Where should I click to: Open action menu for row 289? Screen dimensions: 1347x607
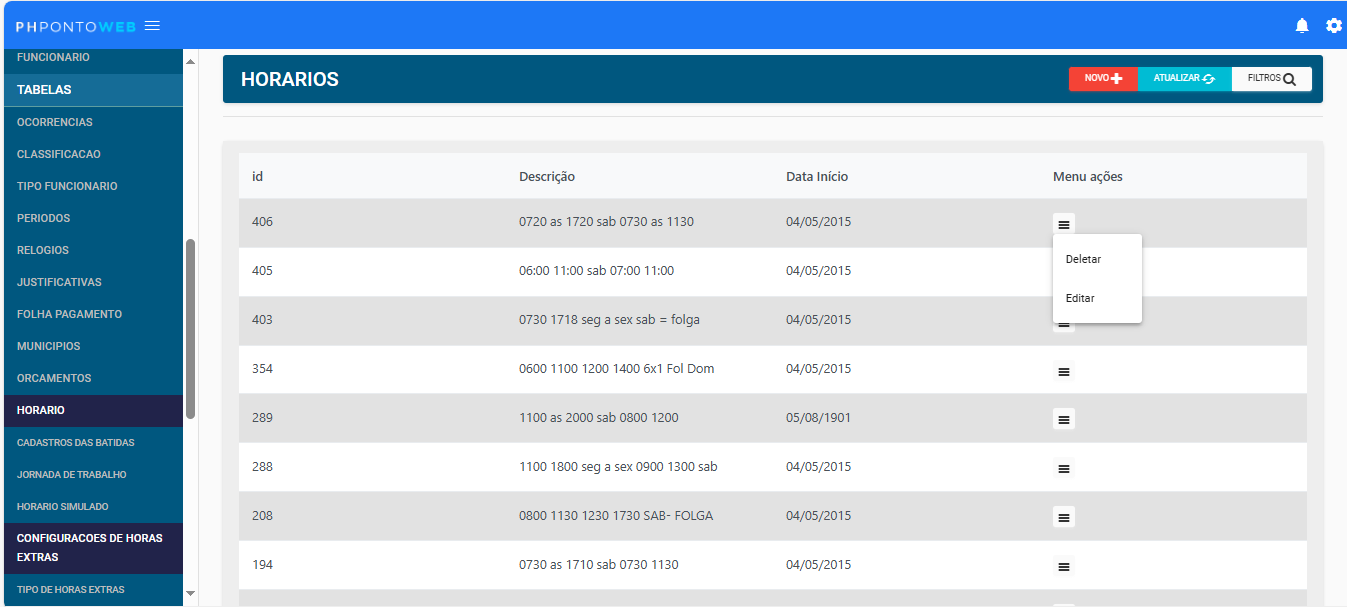point(1064,420)
